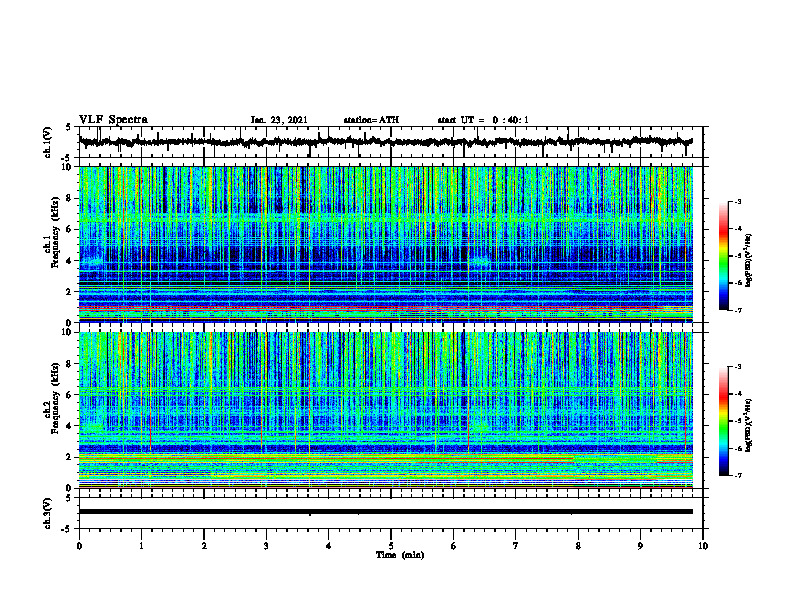
Task: Click the ch.1 'Frequency (kHz)' axis label
Action: pos(54,231)
